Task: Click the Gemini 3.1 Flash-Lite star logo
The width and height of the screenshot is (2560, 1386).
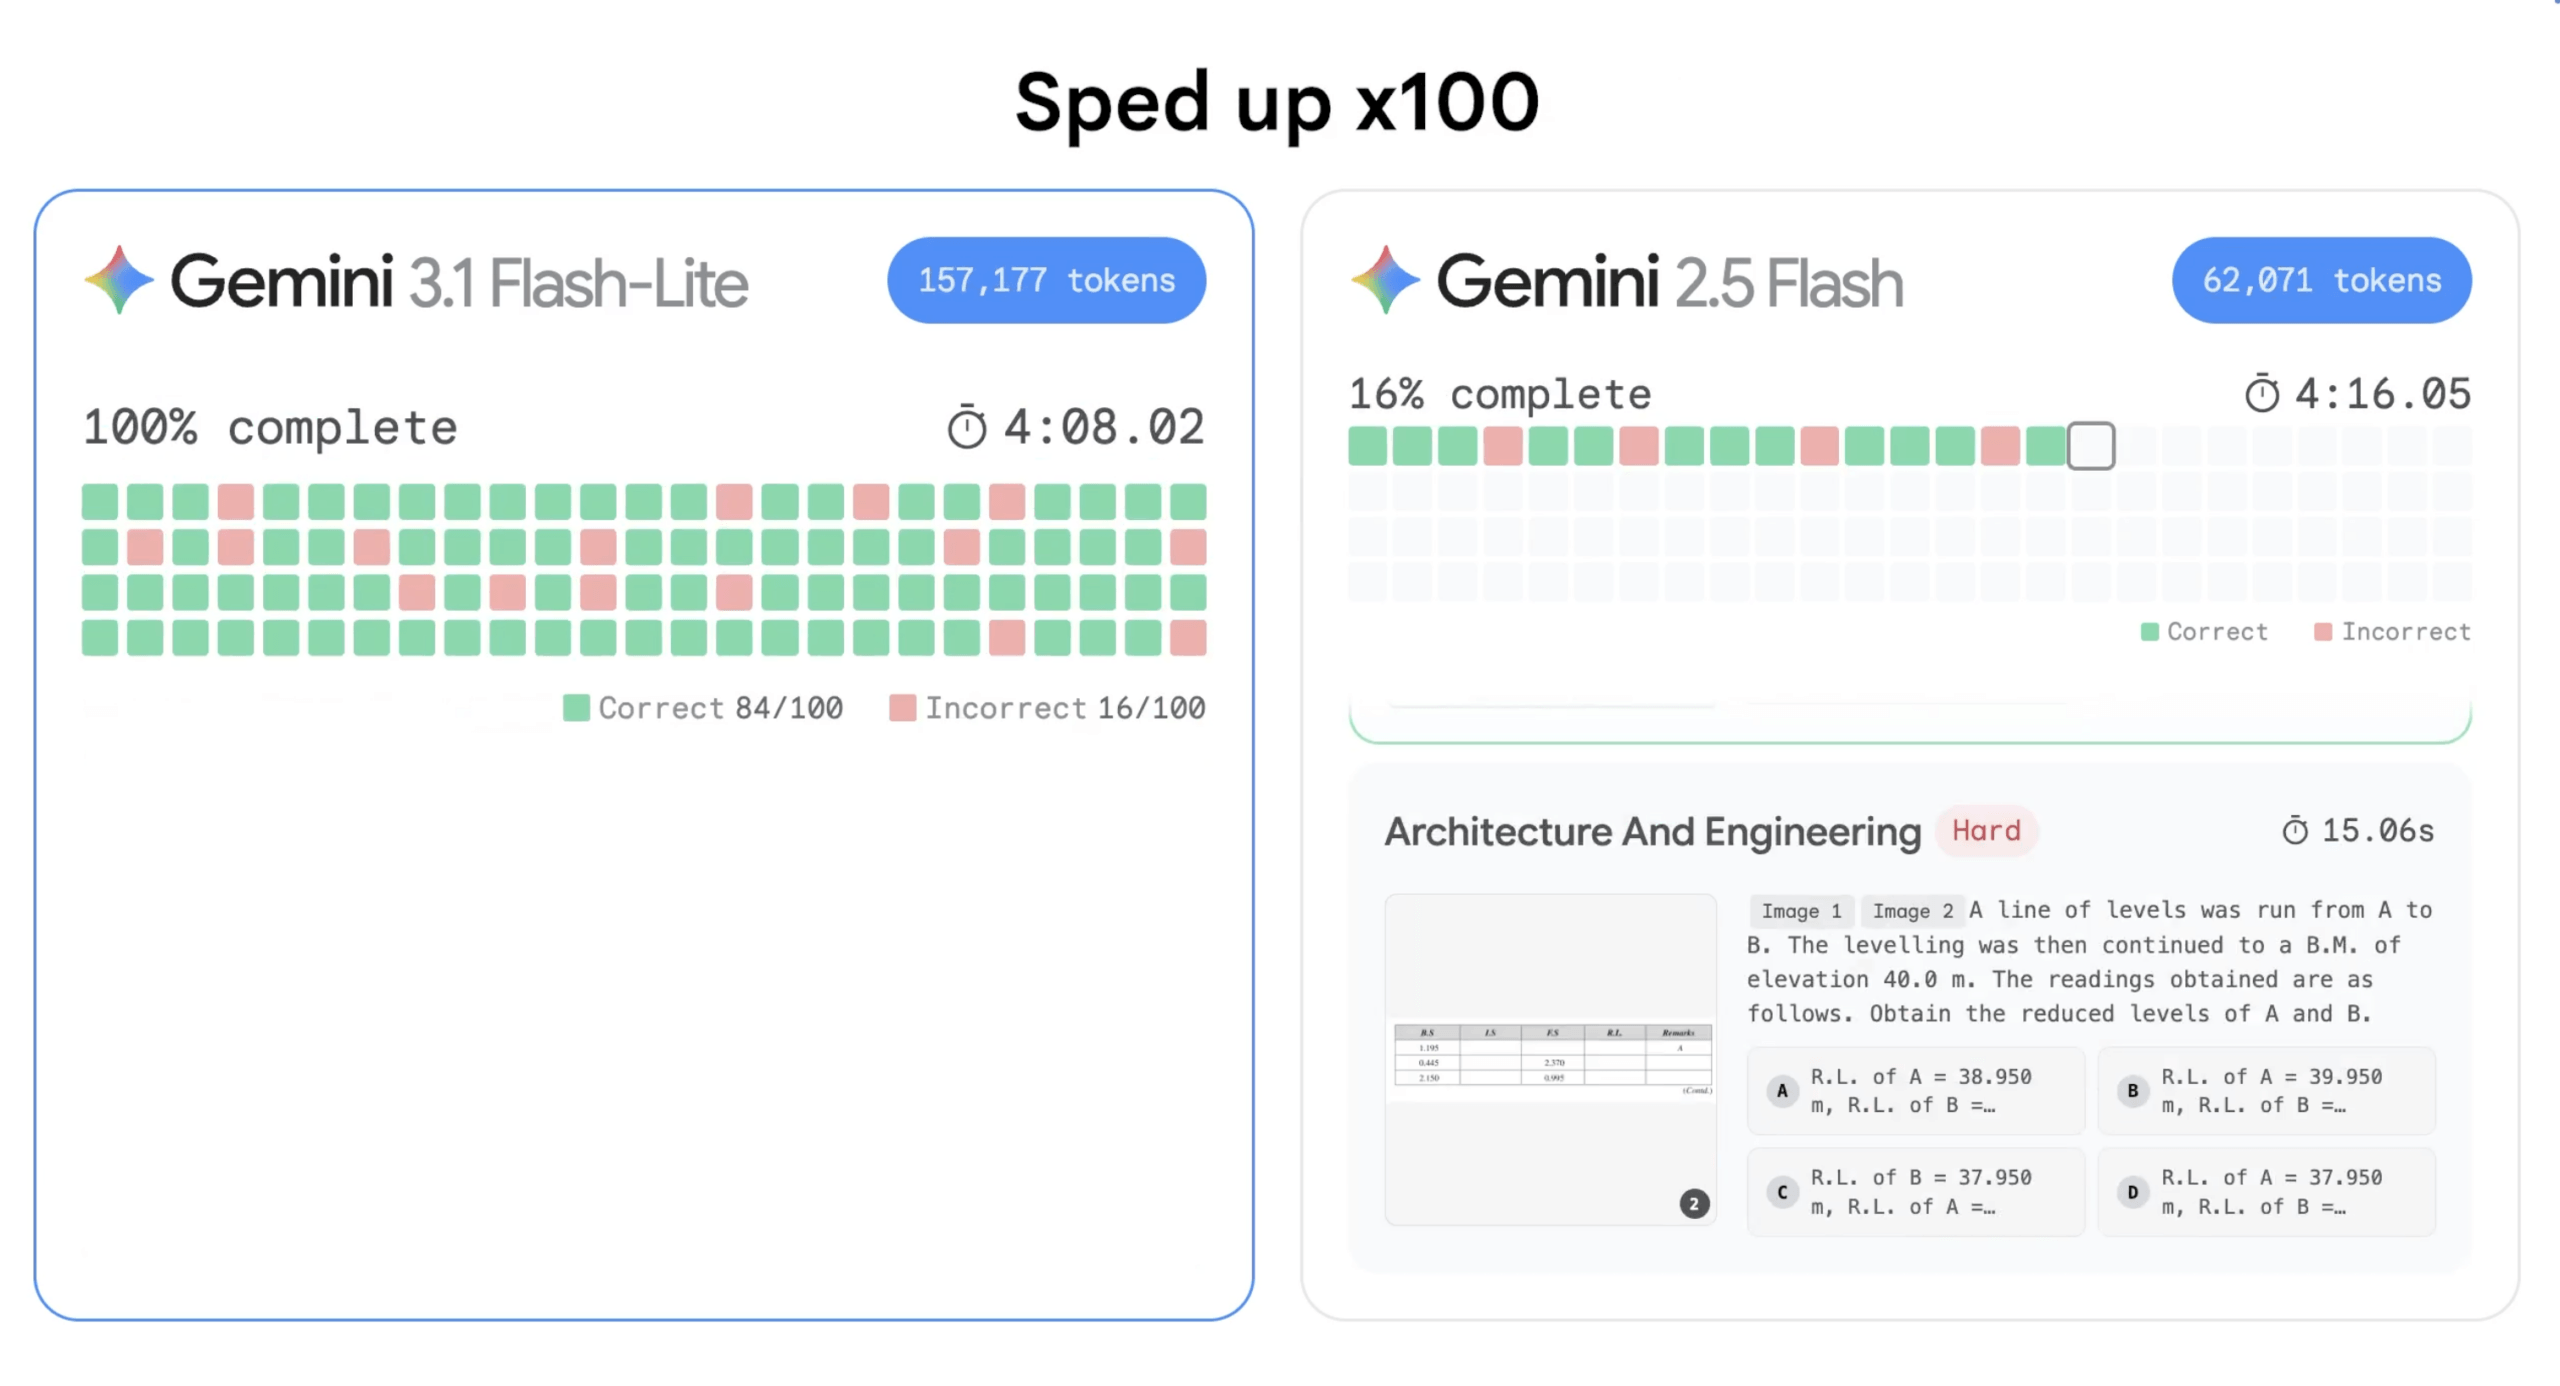Action: coord(119,280)
